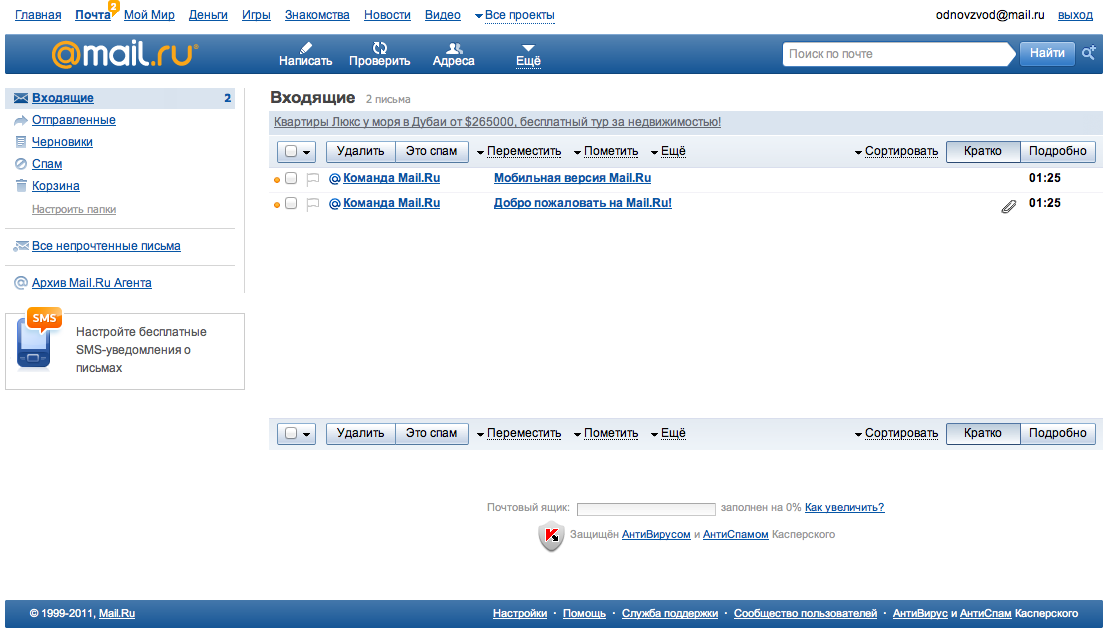The image size is (1111, 639).
Task: Click the Поиск по почте search field
Action: (x=897, y=54)
